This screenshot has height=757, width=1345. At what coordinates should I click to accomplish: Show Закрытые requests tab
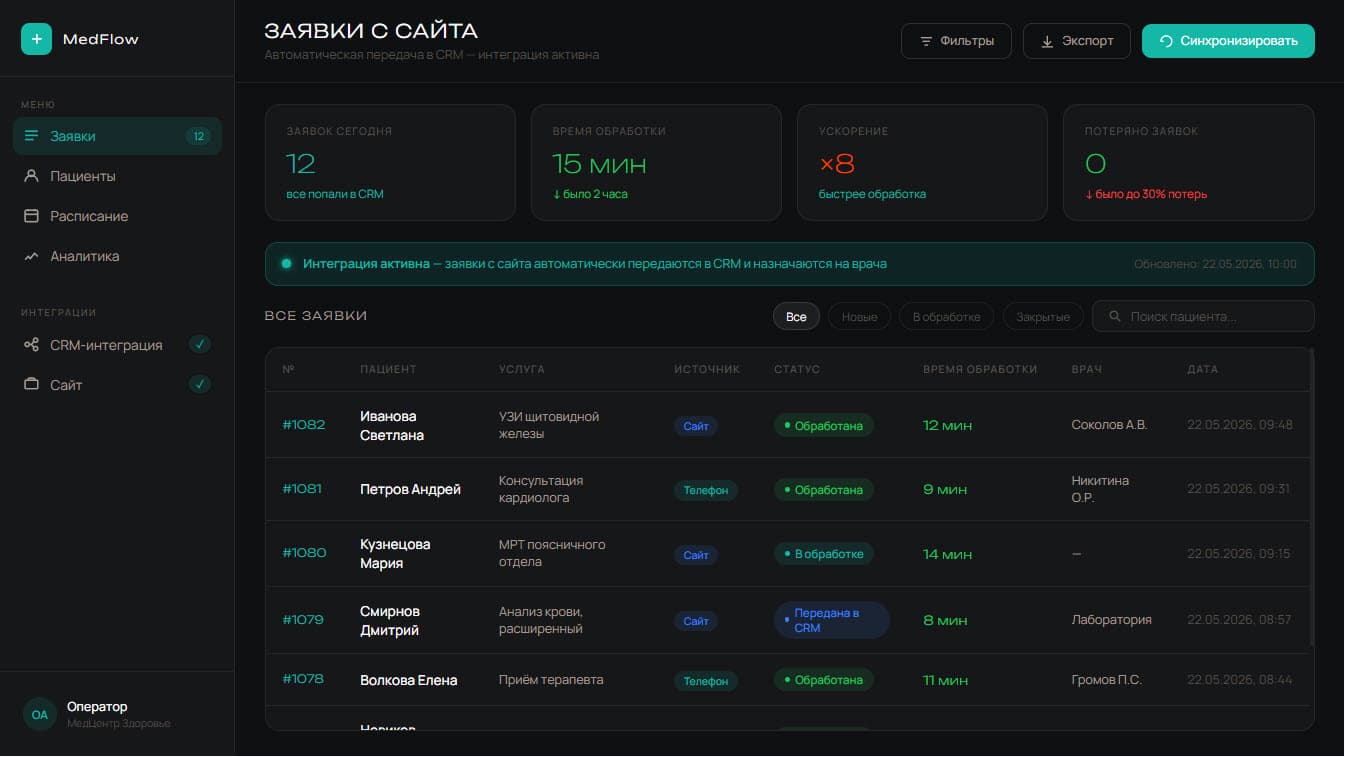(x=1043, y=316)
